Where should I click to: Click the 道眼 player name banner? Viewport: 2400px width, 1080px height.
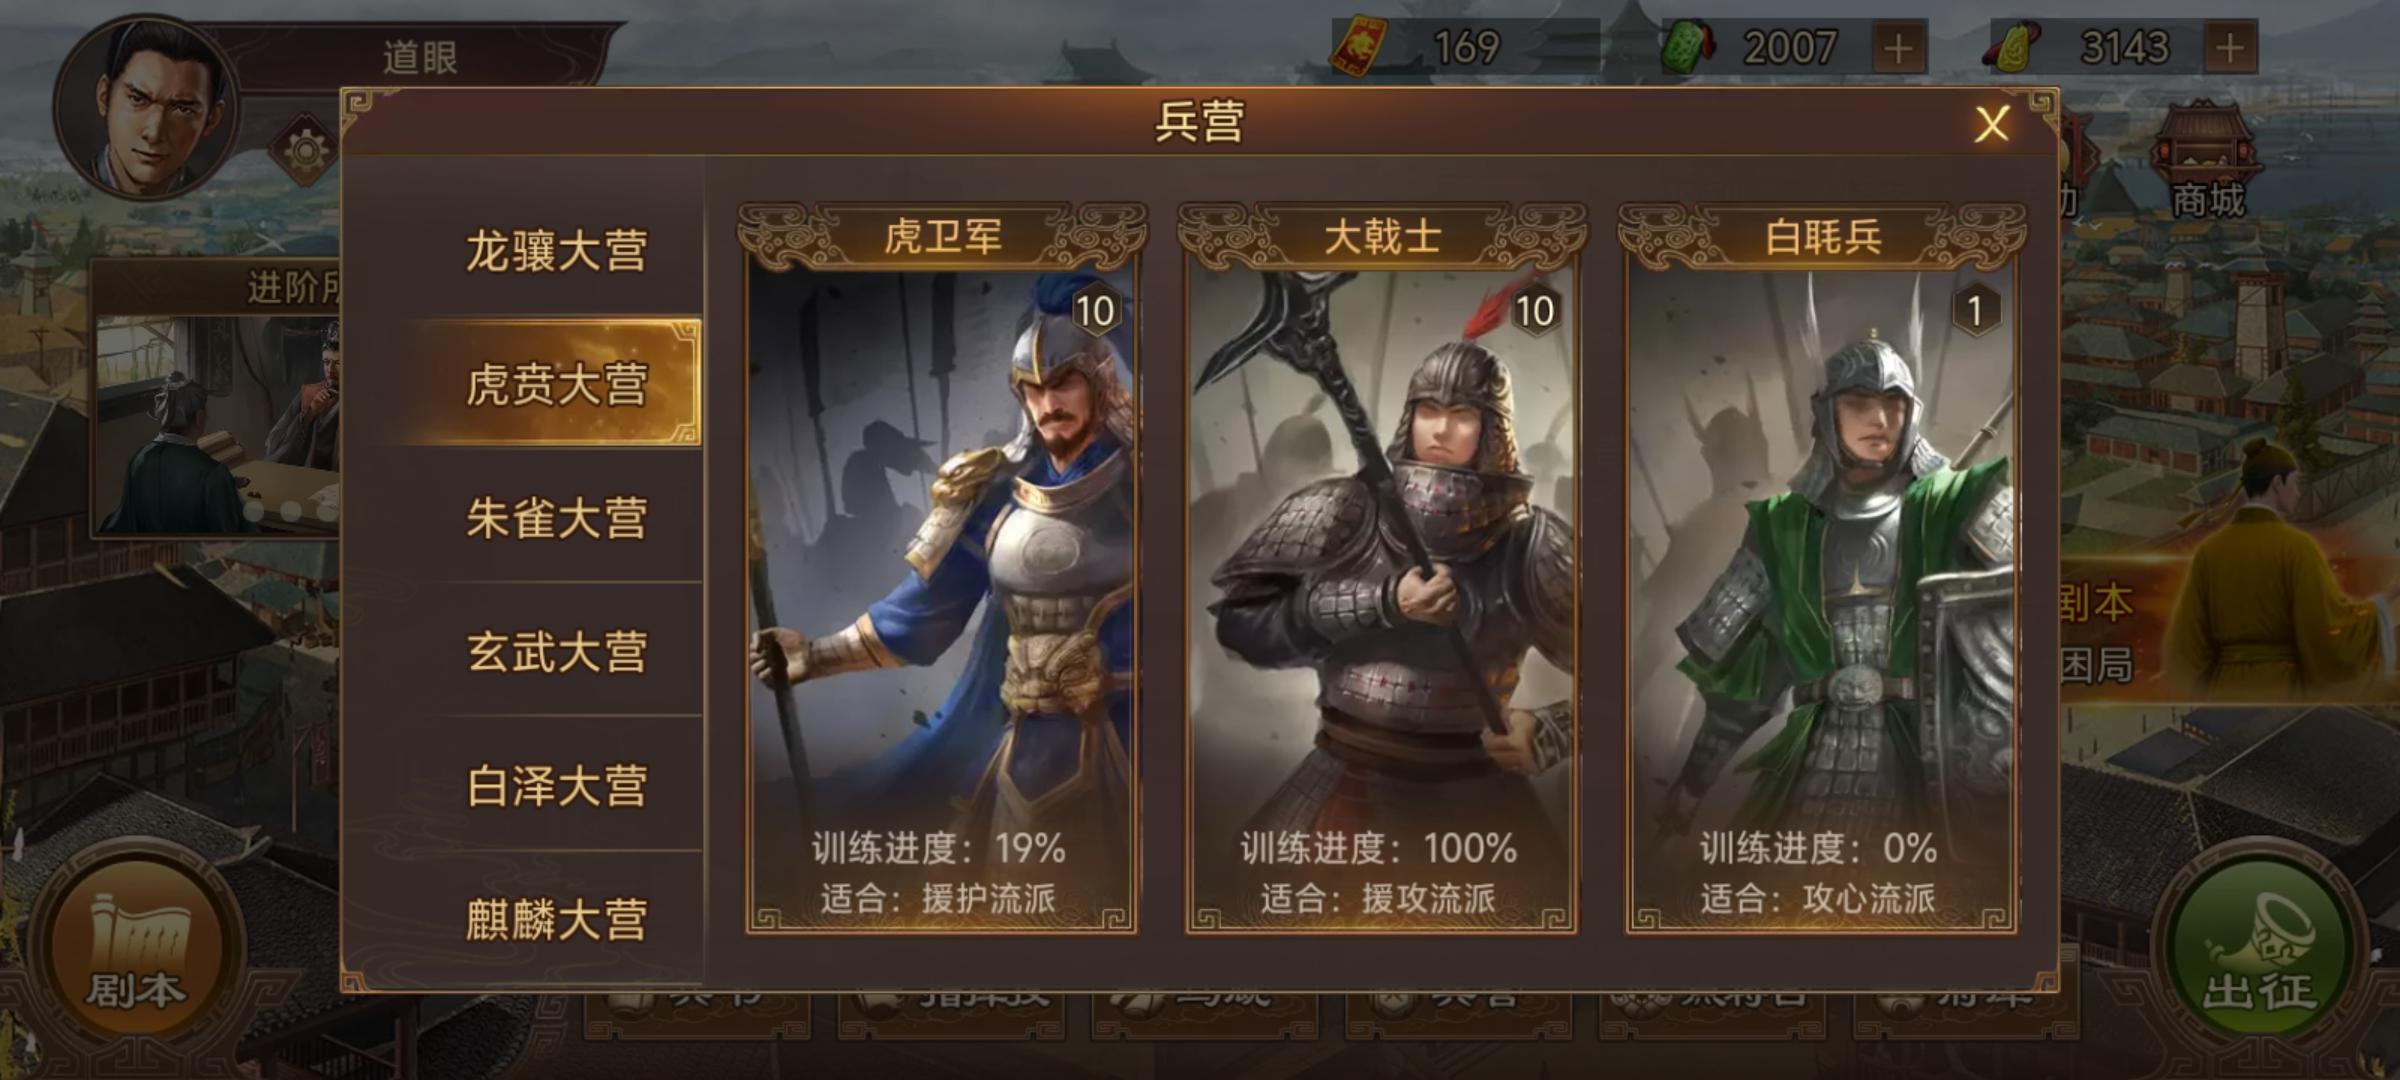(420, 58)
